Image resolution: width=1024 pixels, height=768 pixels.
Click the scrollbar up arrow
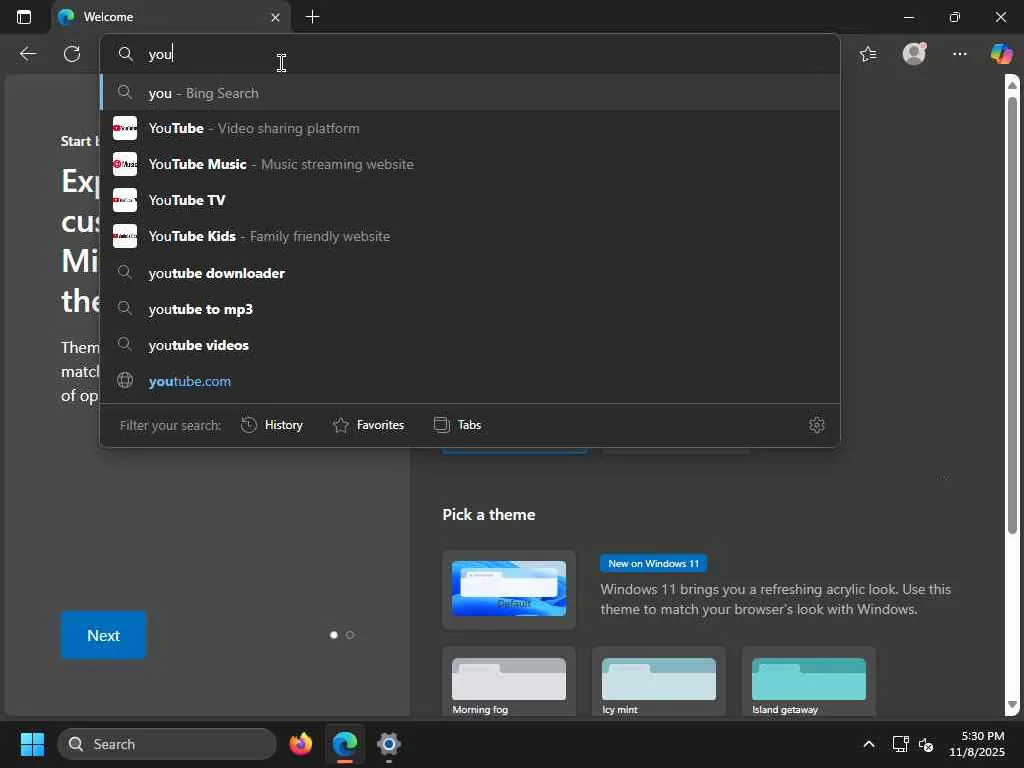pyautogui.click(x=1012, y=85)
